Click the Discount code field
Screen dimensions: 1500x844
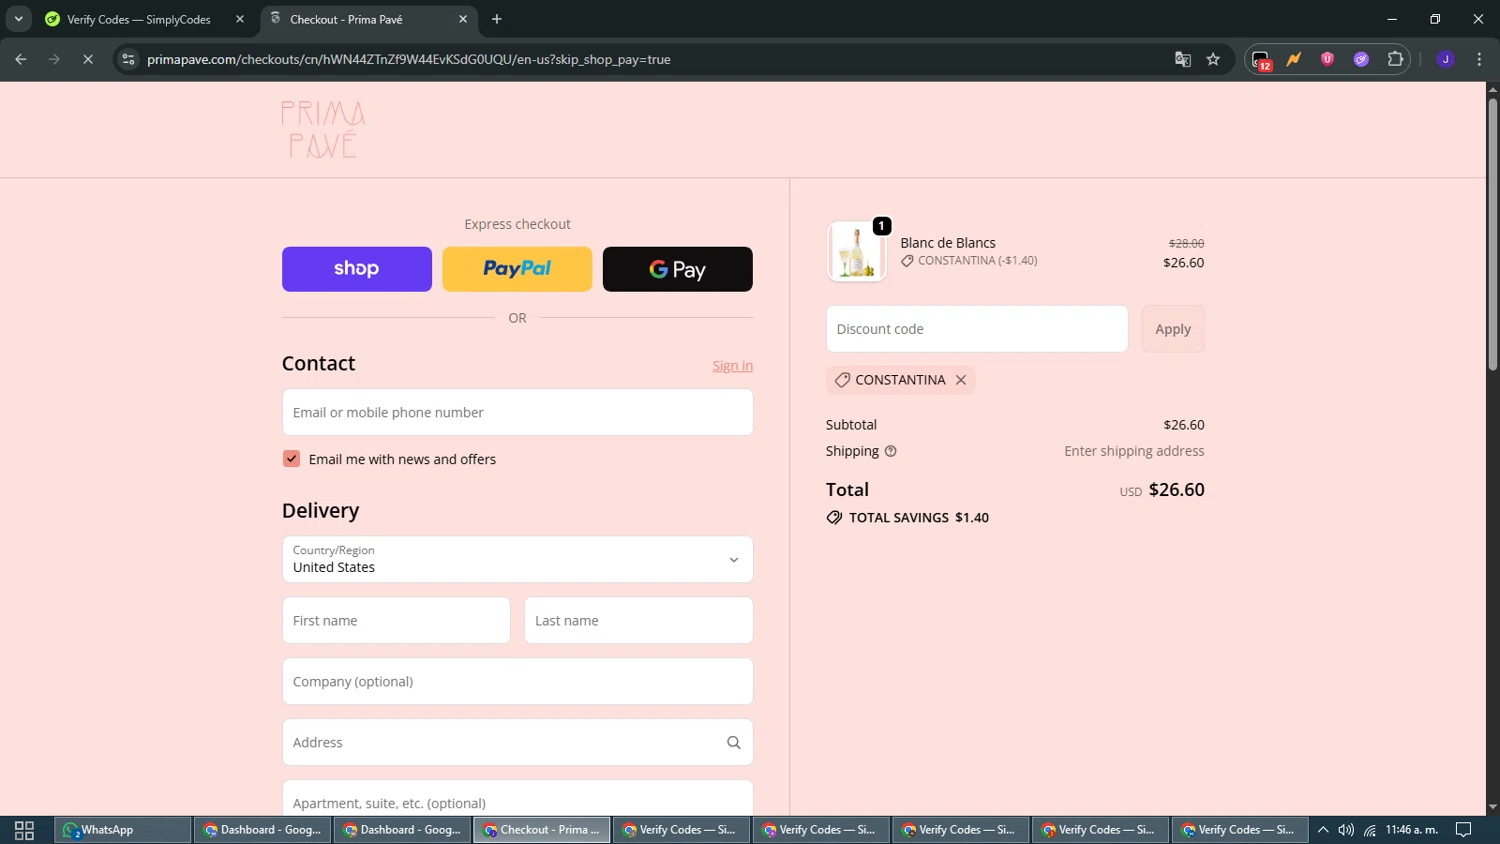[x=977, y=329]
